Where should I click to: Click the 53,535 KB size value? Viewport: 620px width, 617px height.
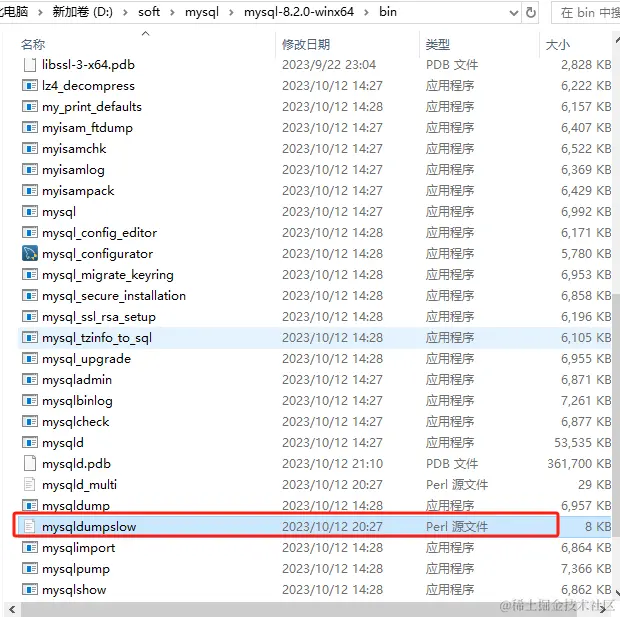(x=582, y=443)
